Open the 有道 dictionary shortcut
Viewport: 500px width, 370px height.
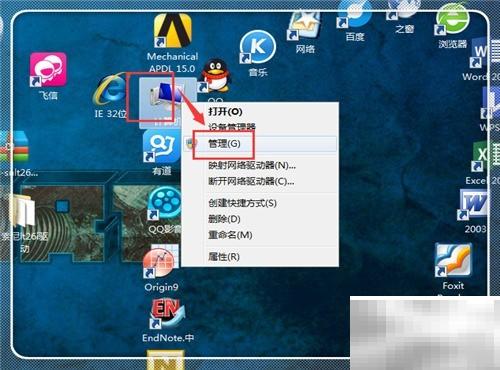point(162,147)
